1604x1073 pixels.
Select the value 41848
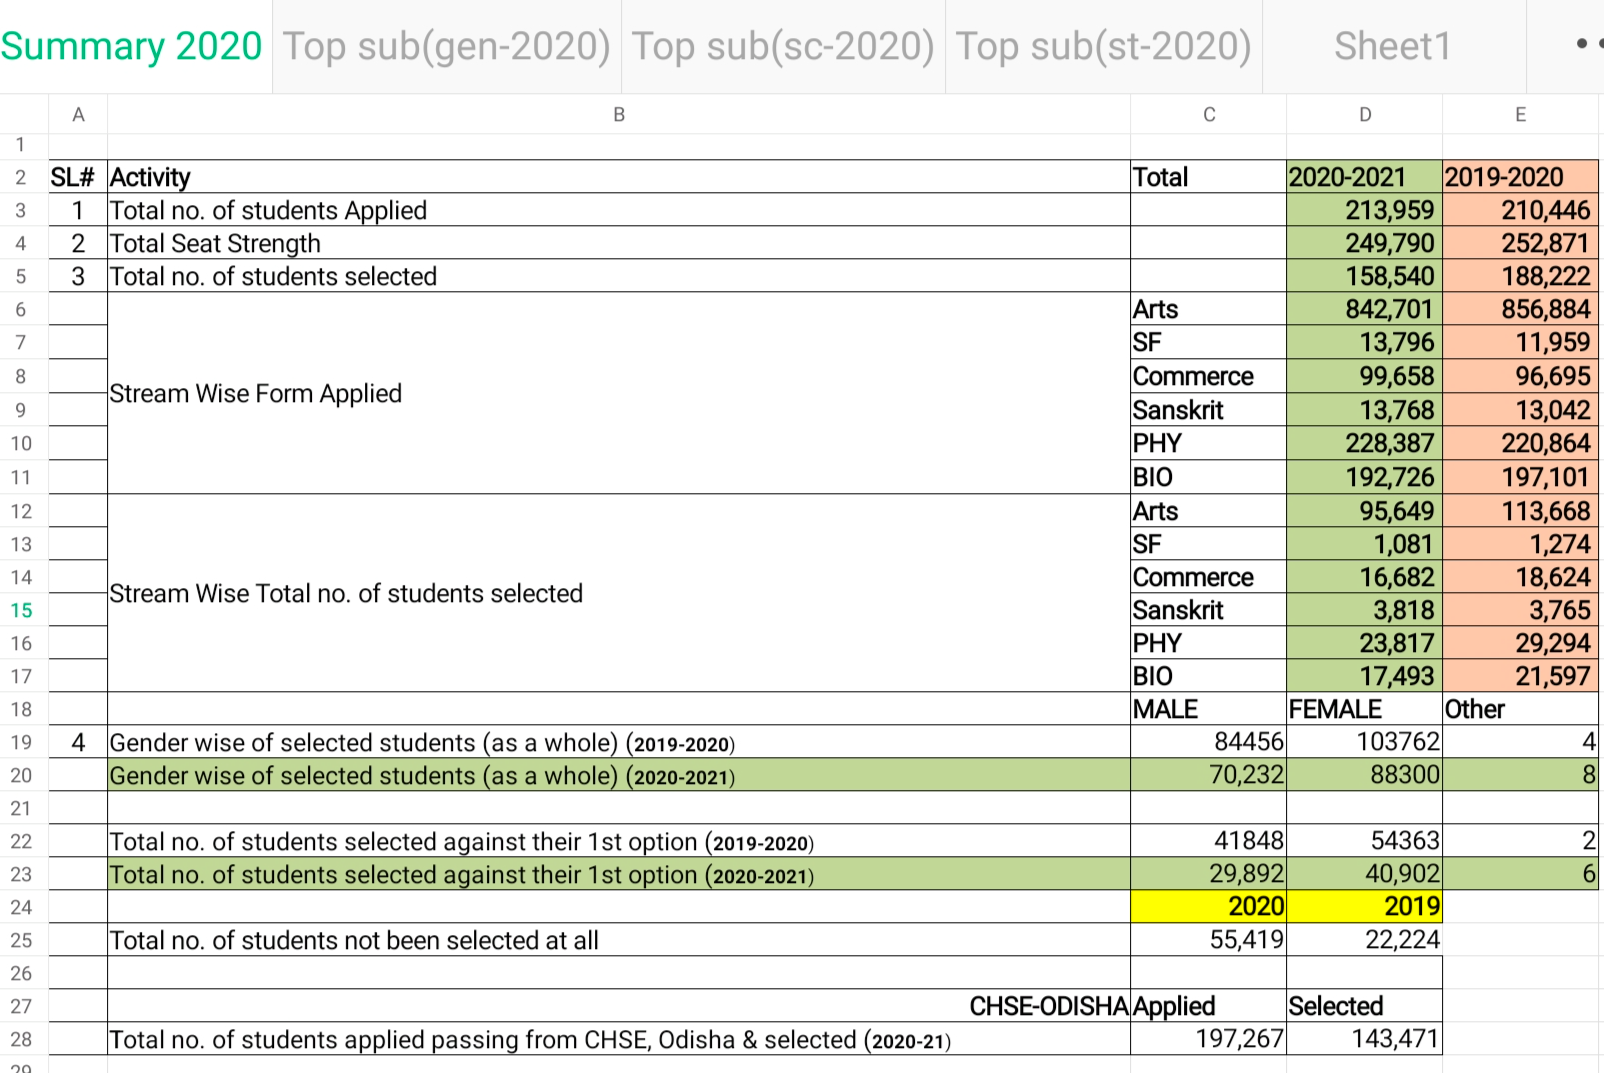tap(1209, 841)
